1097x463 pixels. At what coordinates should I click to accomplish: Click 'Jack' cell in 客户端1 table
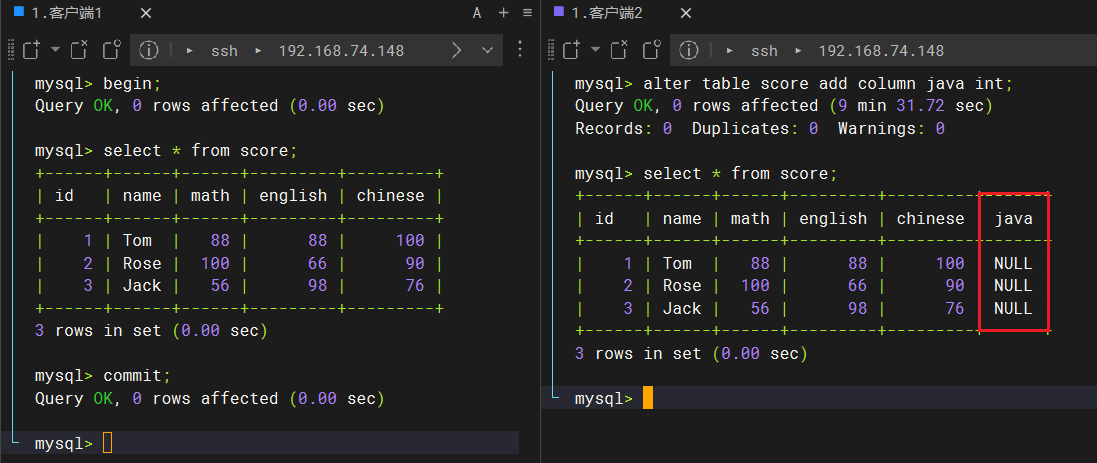pos(142,286)
